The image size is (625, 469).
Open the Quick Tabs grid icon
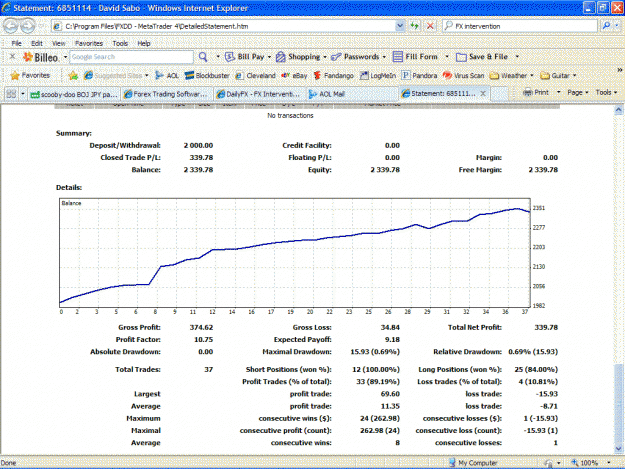[11, 94]
